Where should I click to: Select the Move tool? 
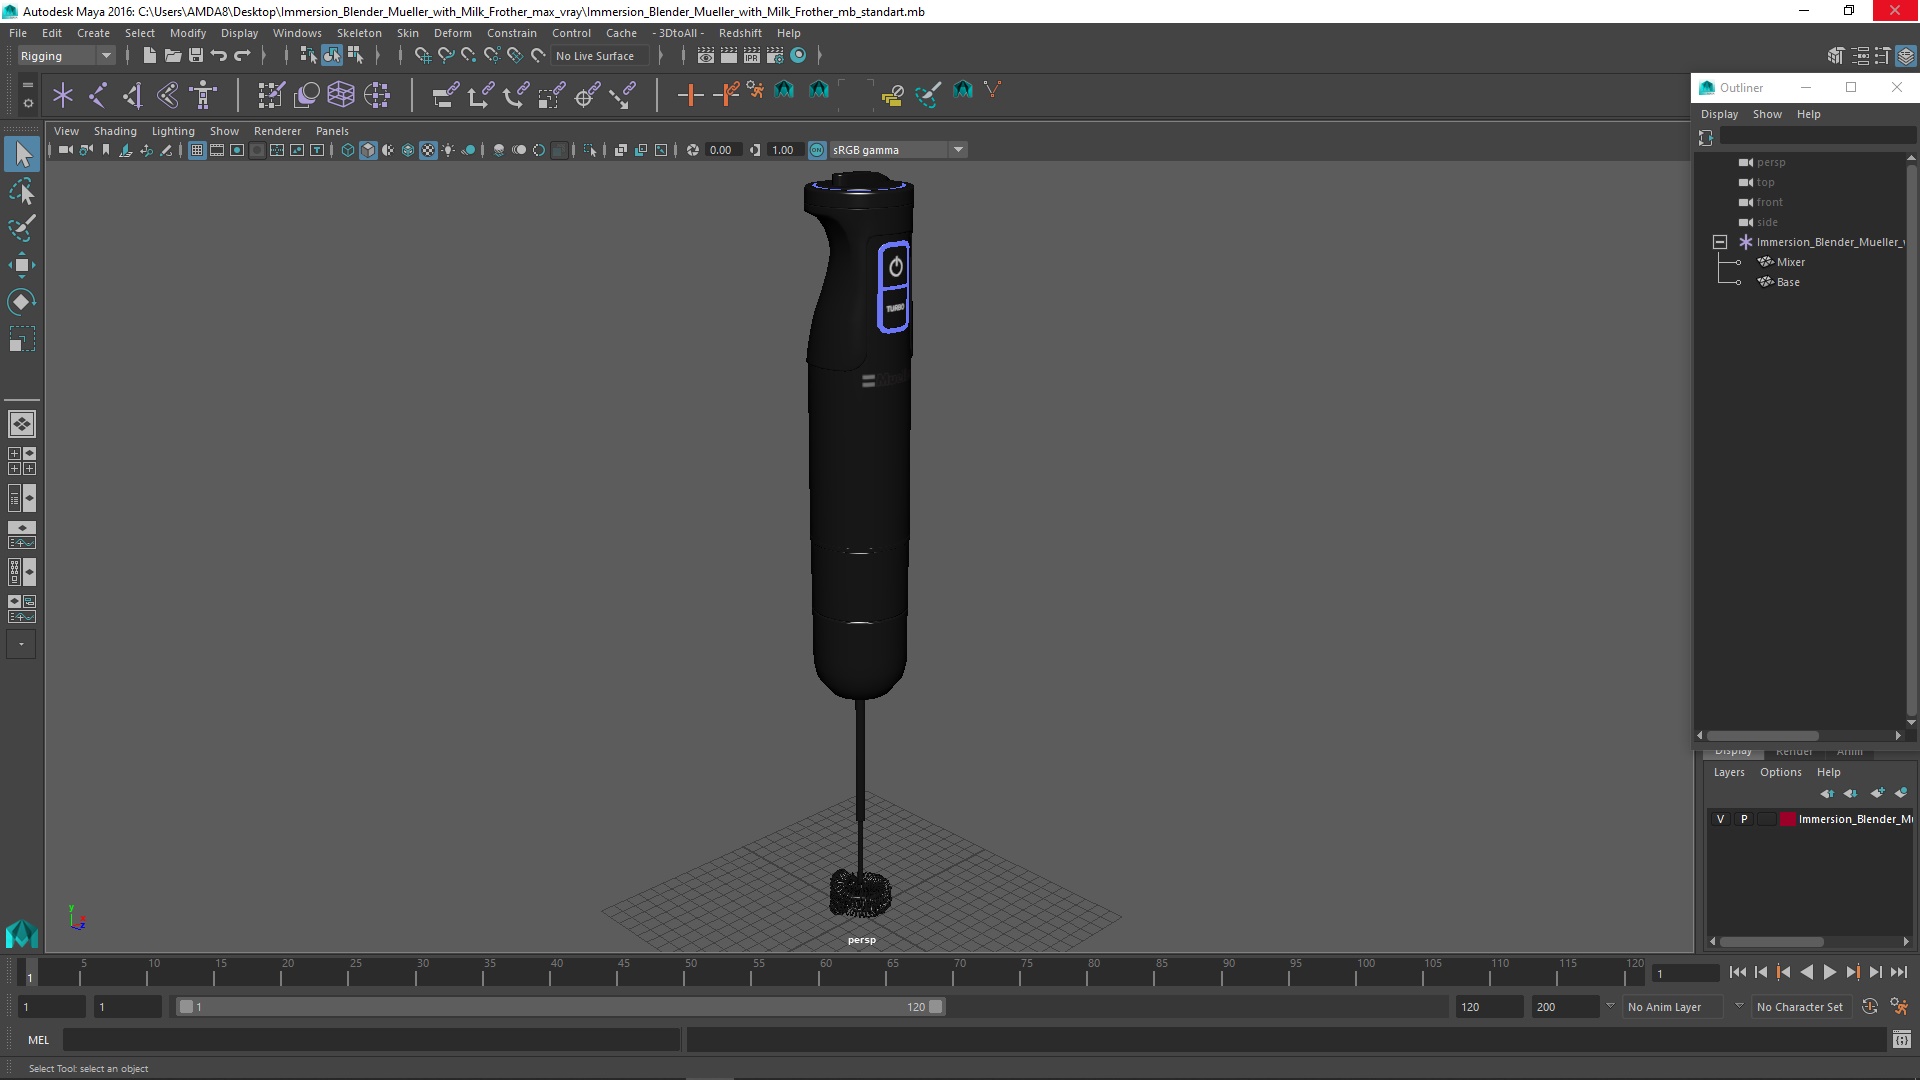click(22, 265)
